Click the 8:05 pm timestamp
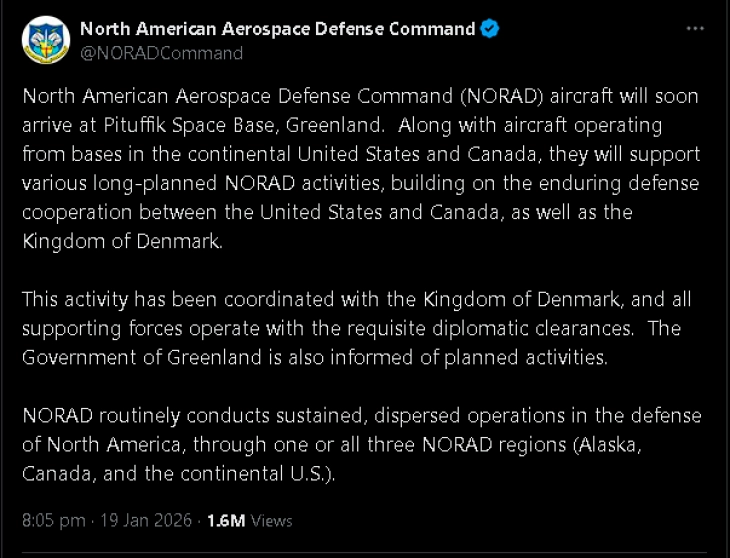Viewport: 730px width, 558px height. 53,521
